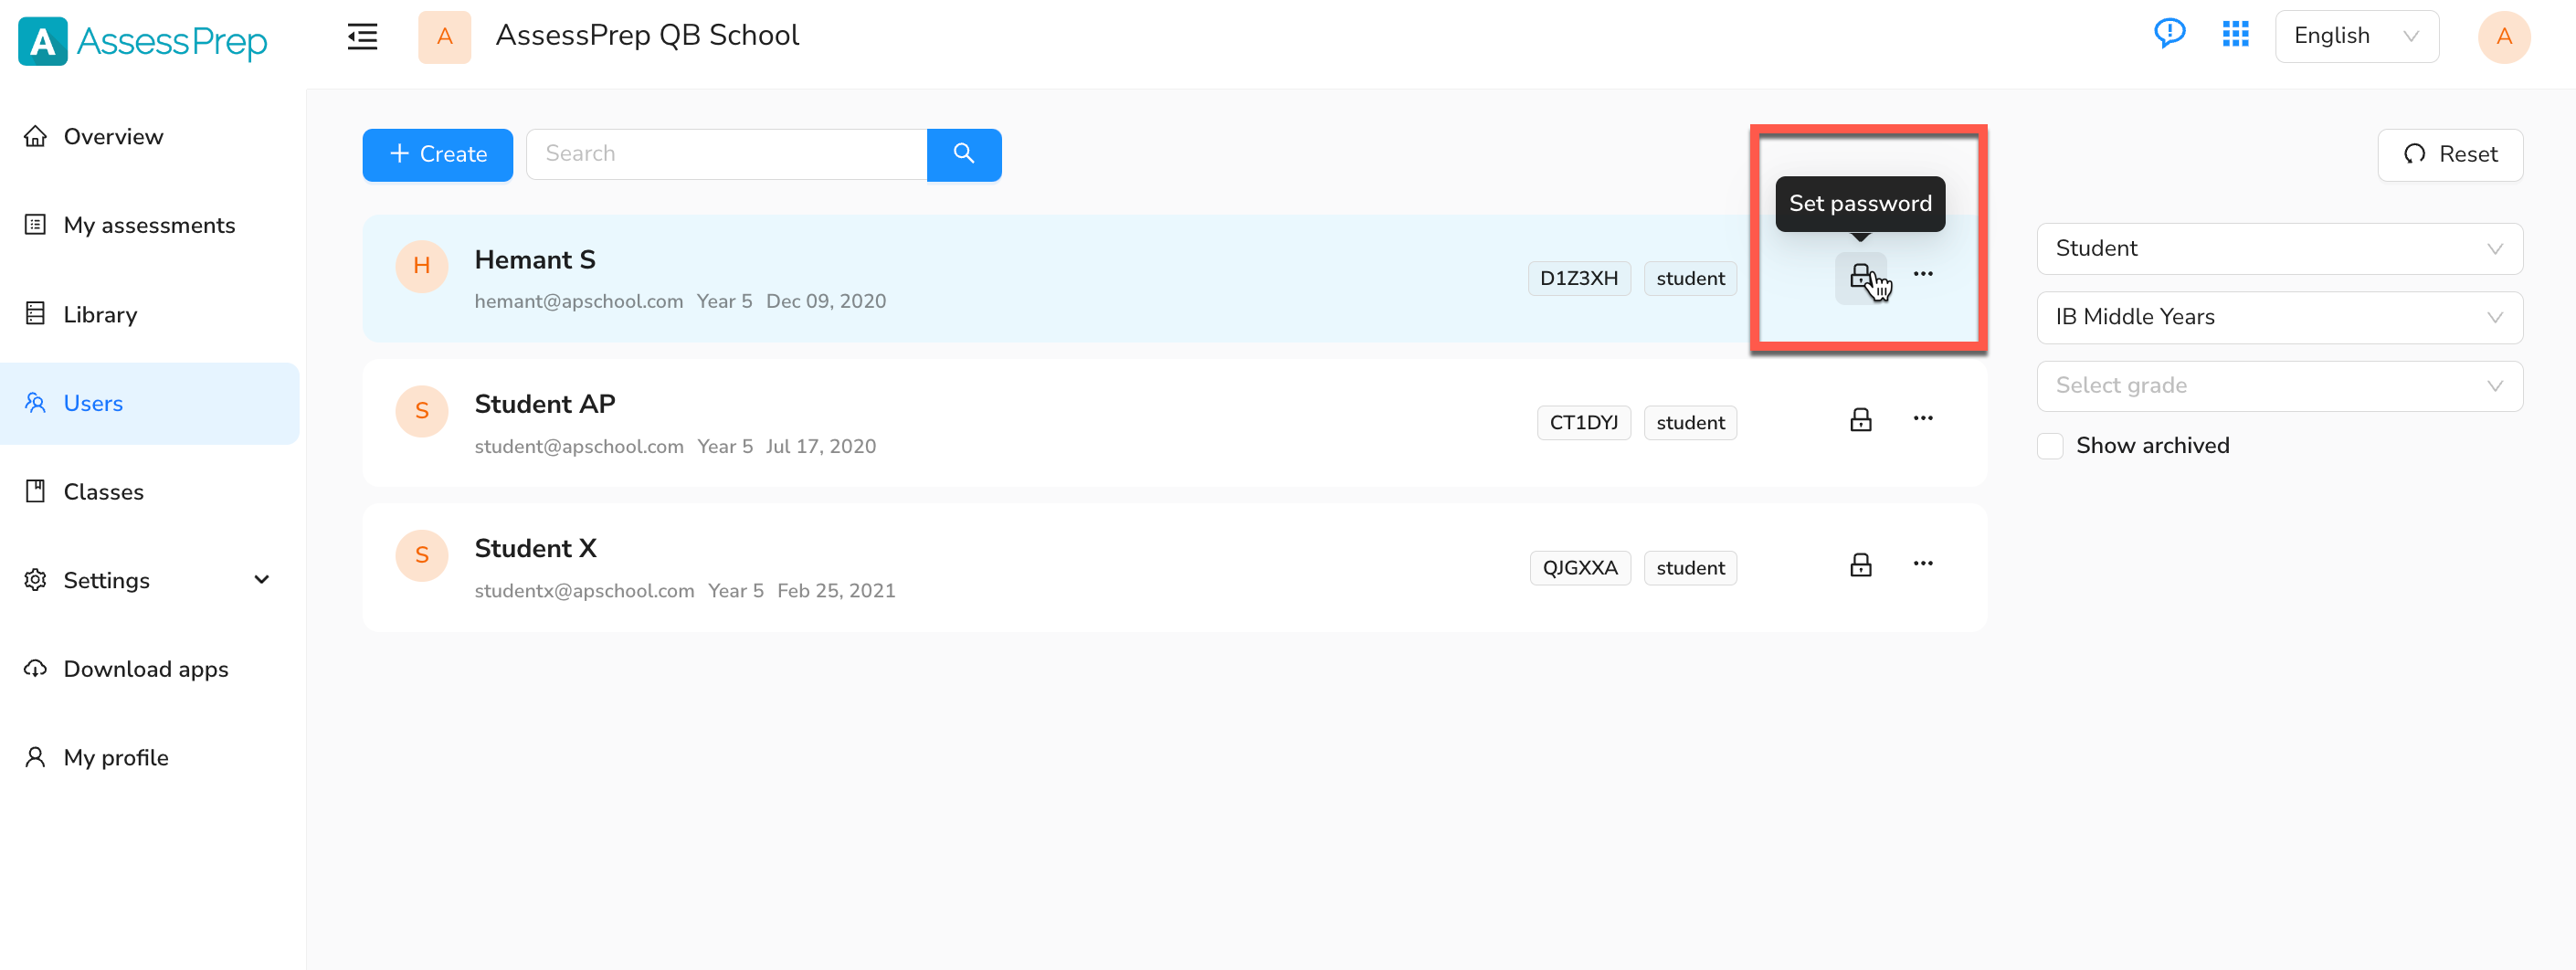Open Student AP user name
Screen dimensions: 2576x970
544,404
